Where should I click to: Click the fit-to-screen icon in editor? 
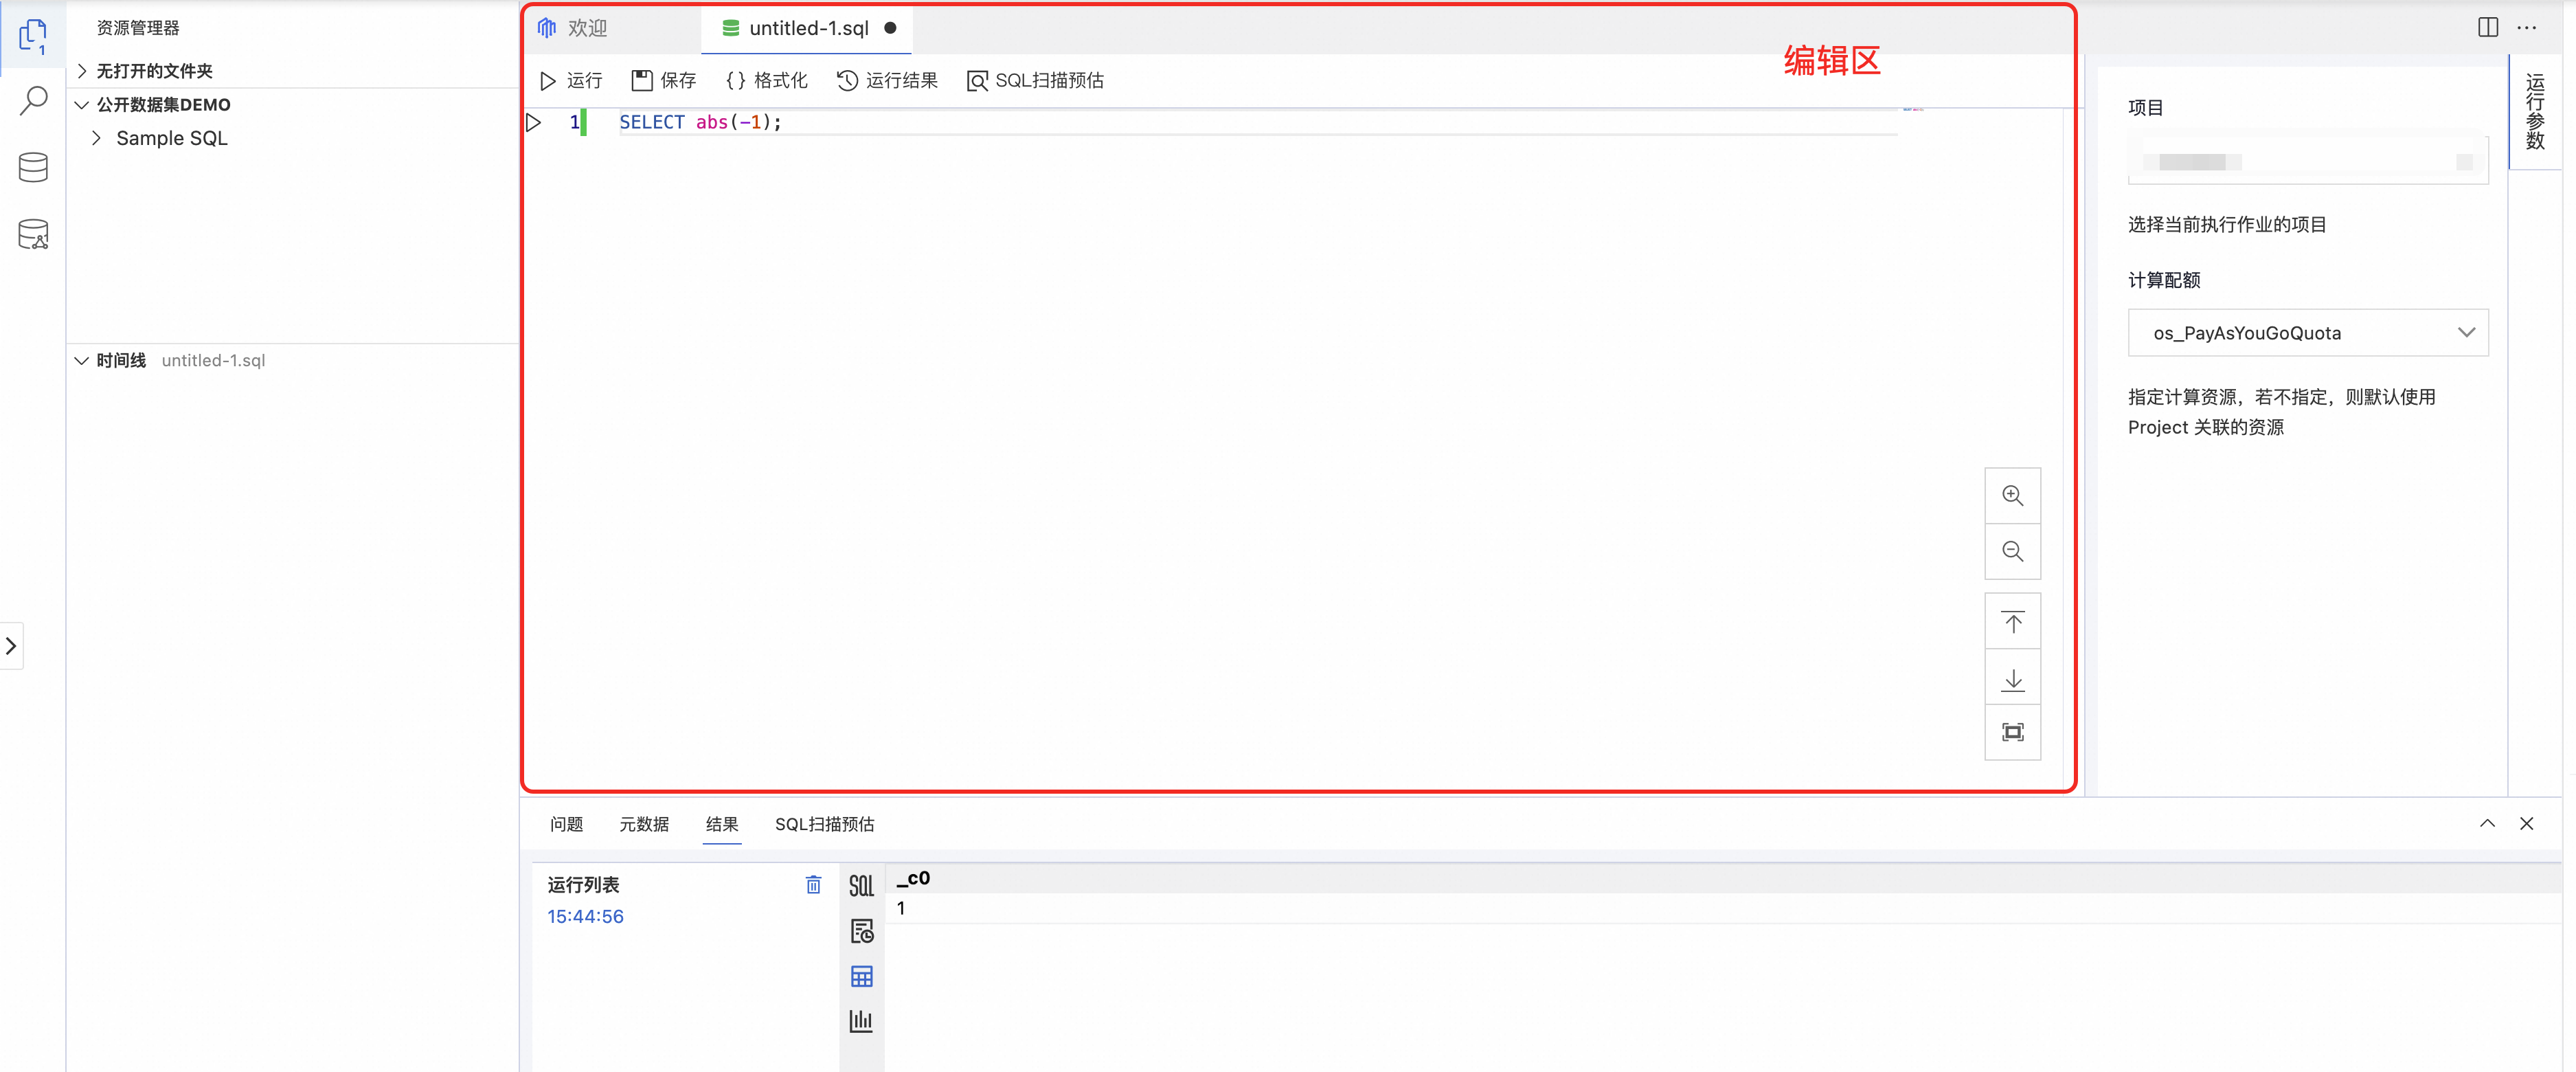coord(2012,732)
